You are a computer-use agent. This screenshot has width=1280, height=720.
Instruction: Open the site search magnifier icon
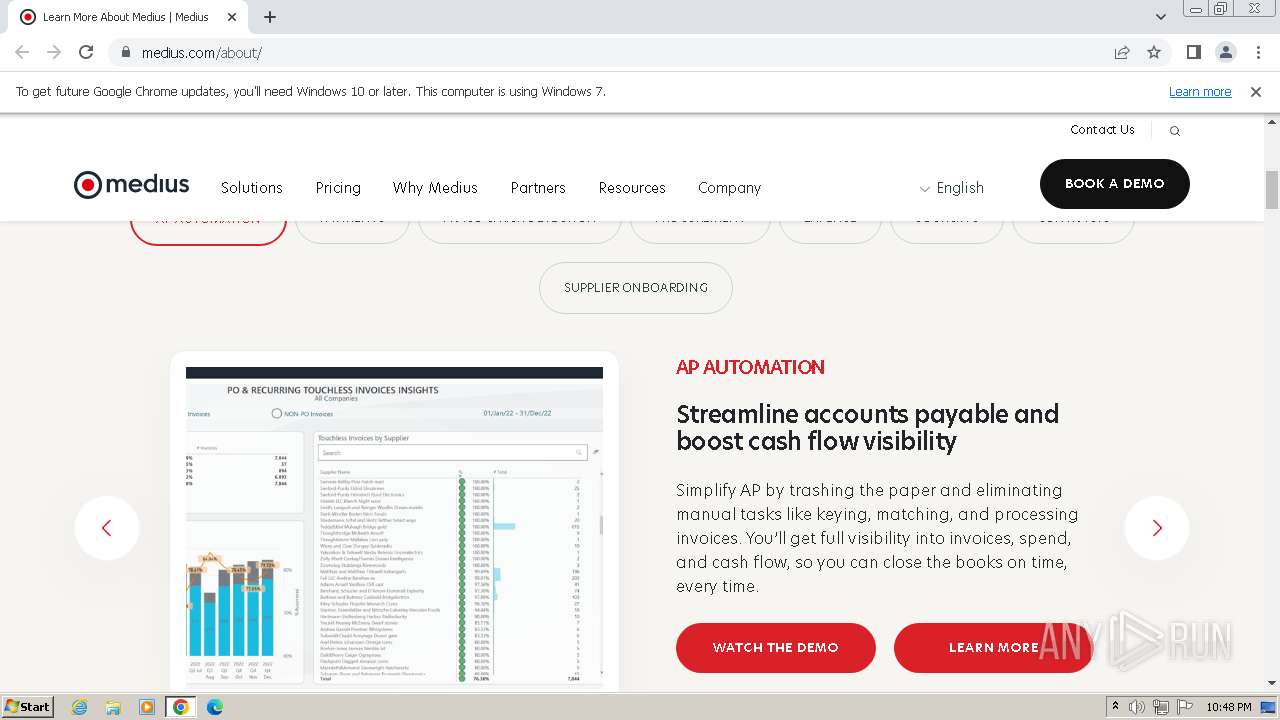[x=1175, y=131]
